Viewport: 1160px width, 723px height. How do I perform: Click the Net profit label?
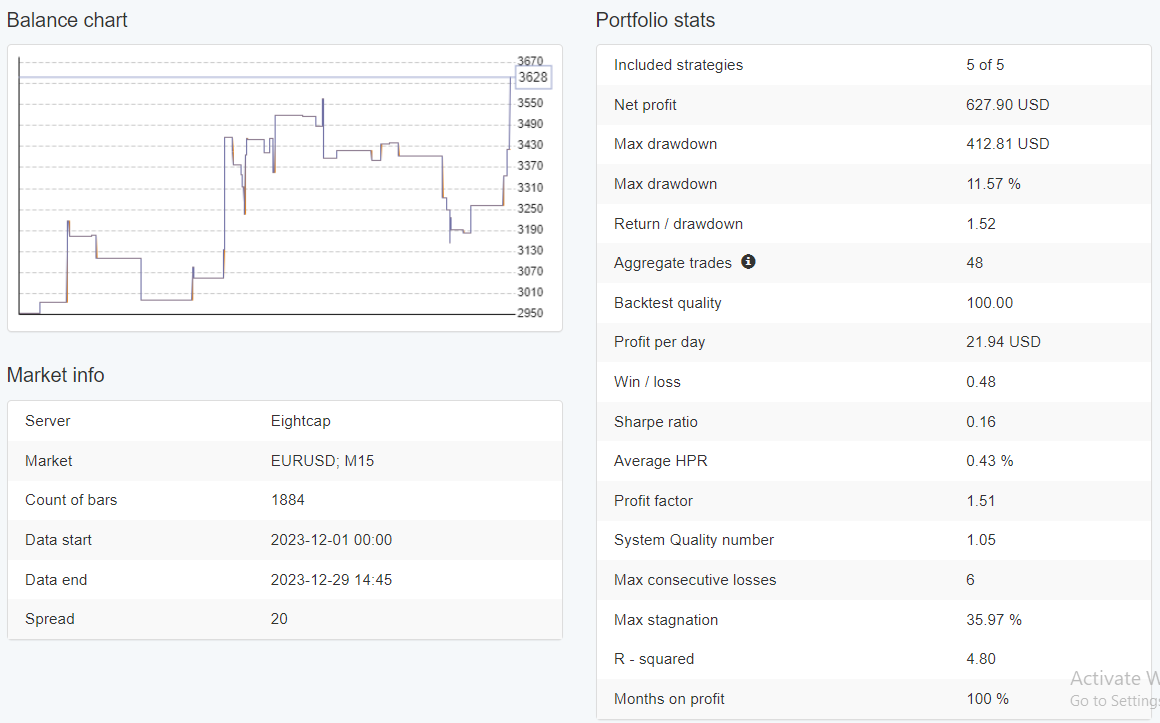point(645,105)
